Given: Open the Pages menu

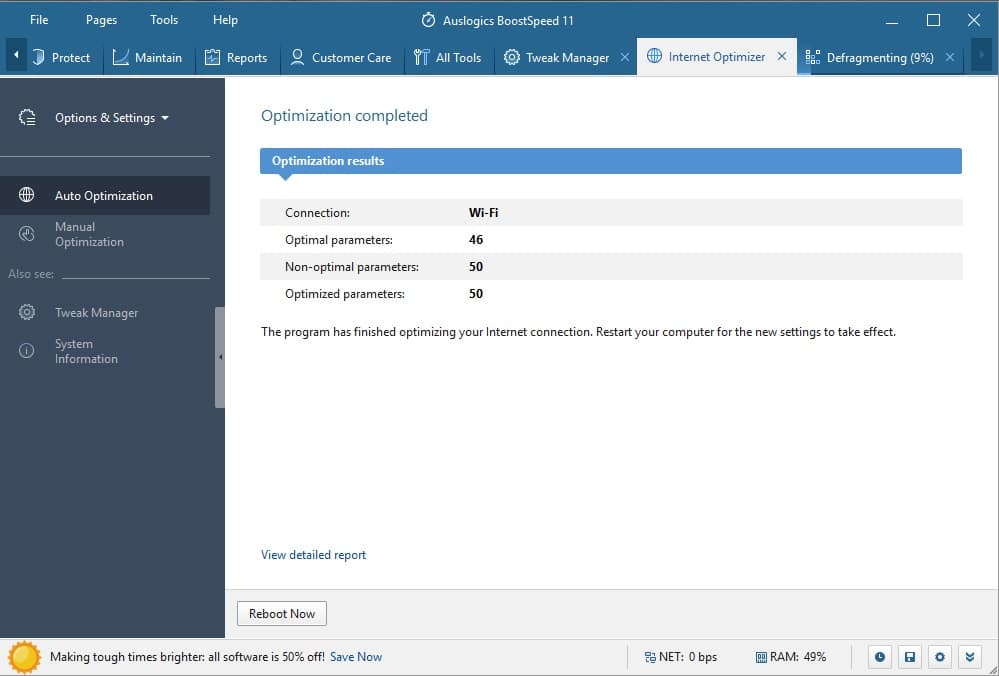Looking at the screenshot, I should click(101, 20).
